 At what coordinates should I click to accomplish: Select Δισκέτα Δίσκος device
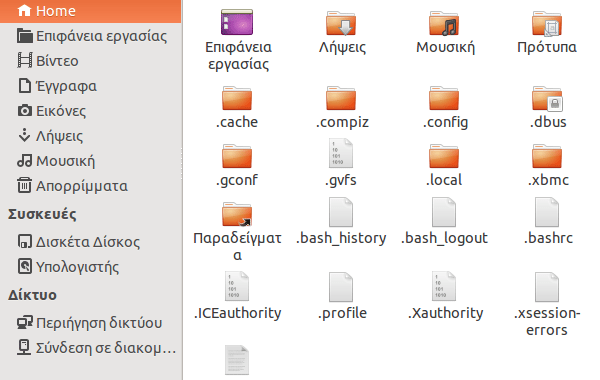coord(90,242)
